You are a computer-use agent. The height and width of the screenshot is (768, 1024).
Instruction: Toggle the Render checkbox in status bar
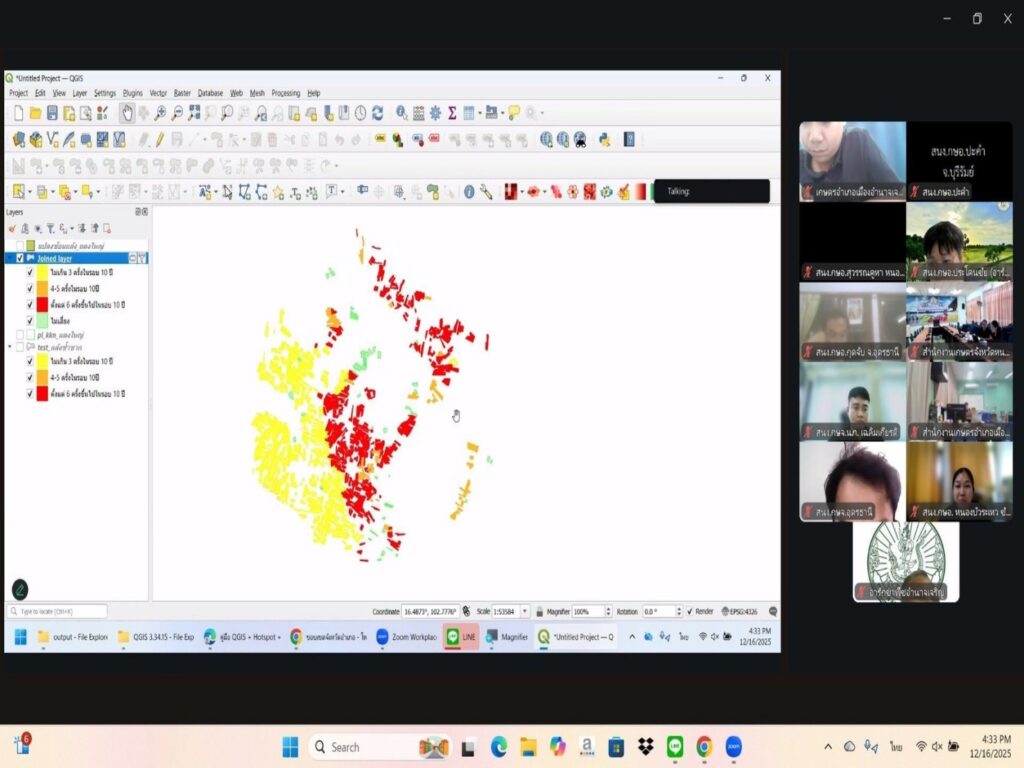click(690, 611)
